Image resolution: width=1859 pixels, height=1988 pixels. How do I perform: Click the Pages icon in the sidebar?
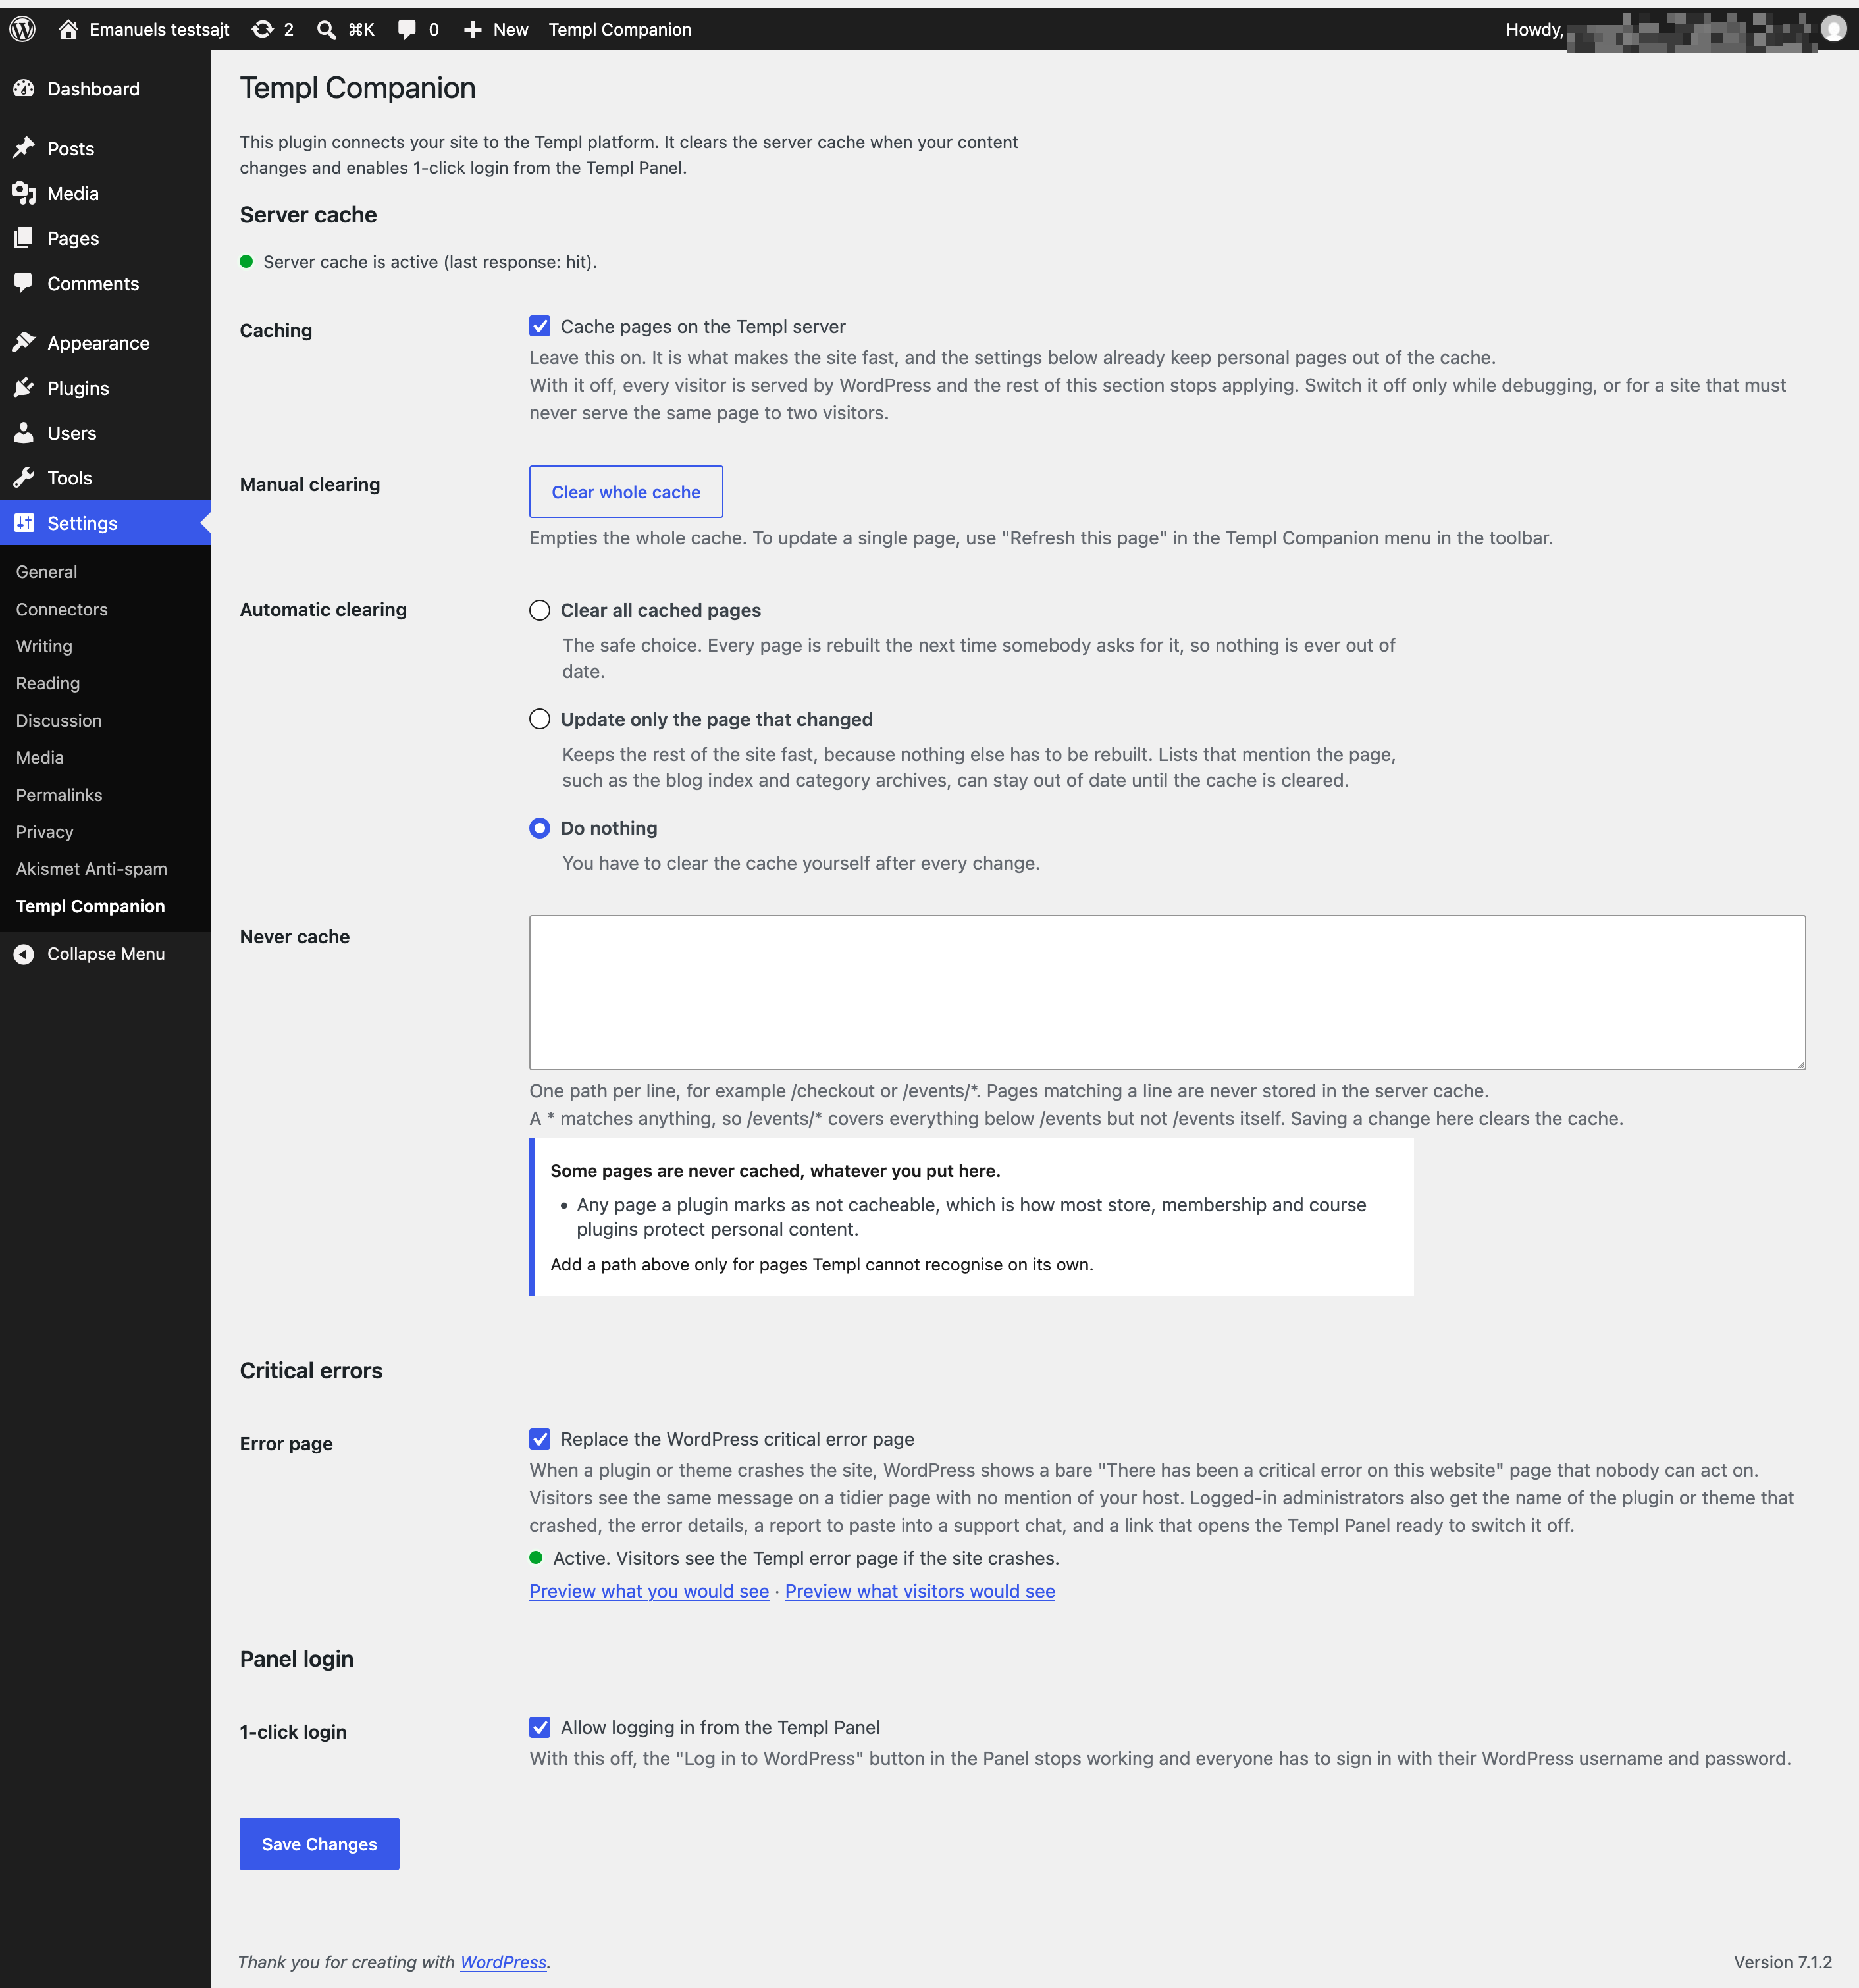24,238
